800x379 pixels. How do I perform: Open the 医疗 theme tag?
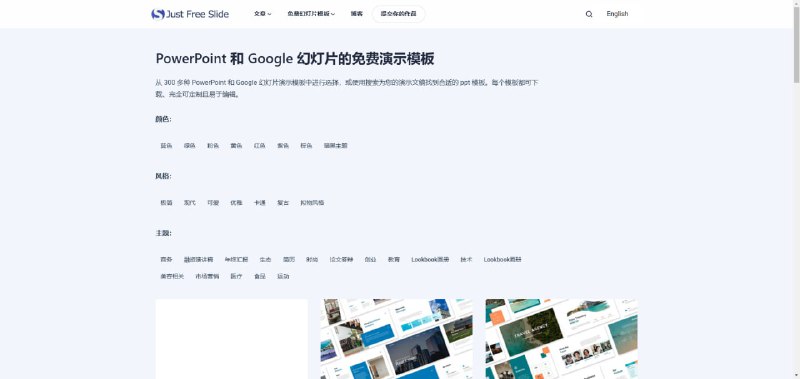236,276
